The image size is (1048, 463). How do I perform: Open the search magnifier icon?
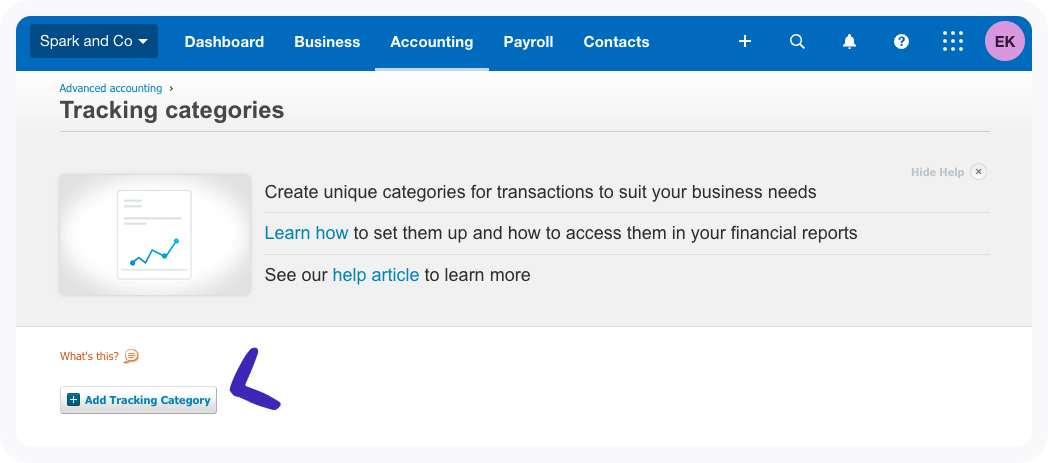click(x=797, y=42)
